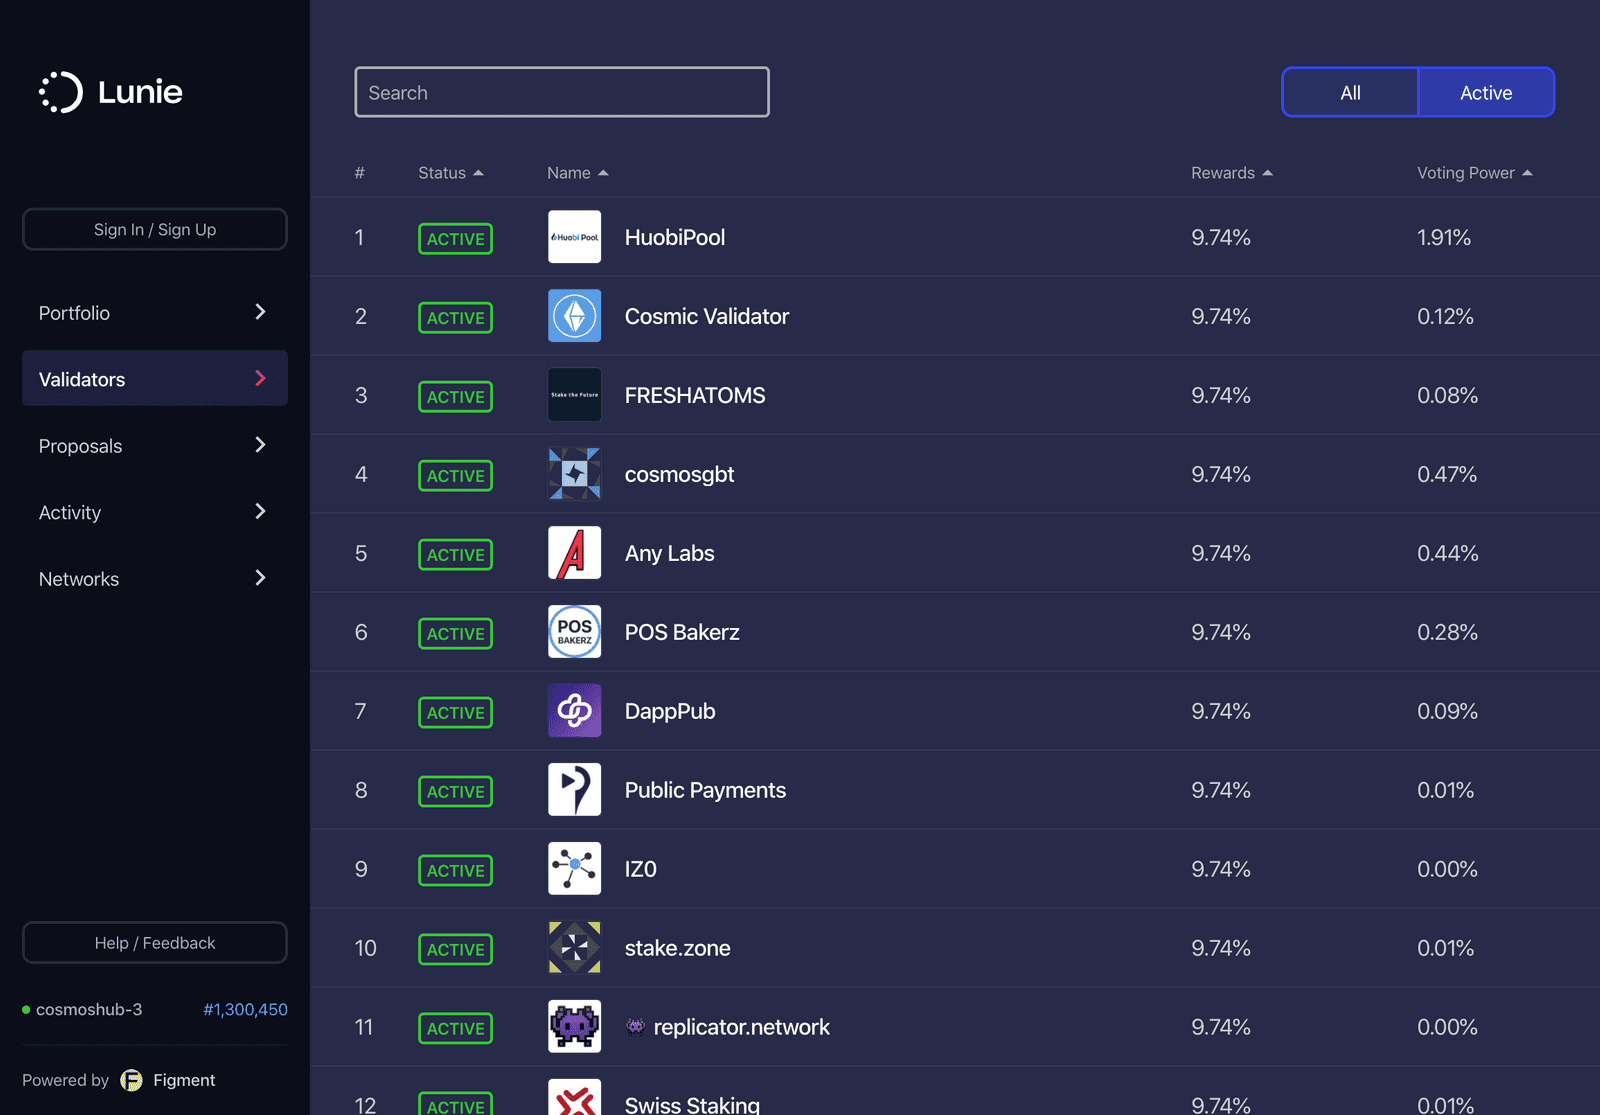The image size is (1600, 1115).
Task: Open the HuobiPool validator avatar
Action: point(574,237)
